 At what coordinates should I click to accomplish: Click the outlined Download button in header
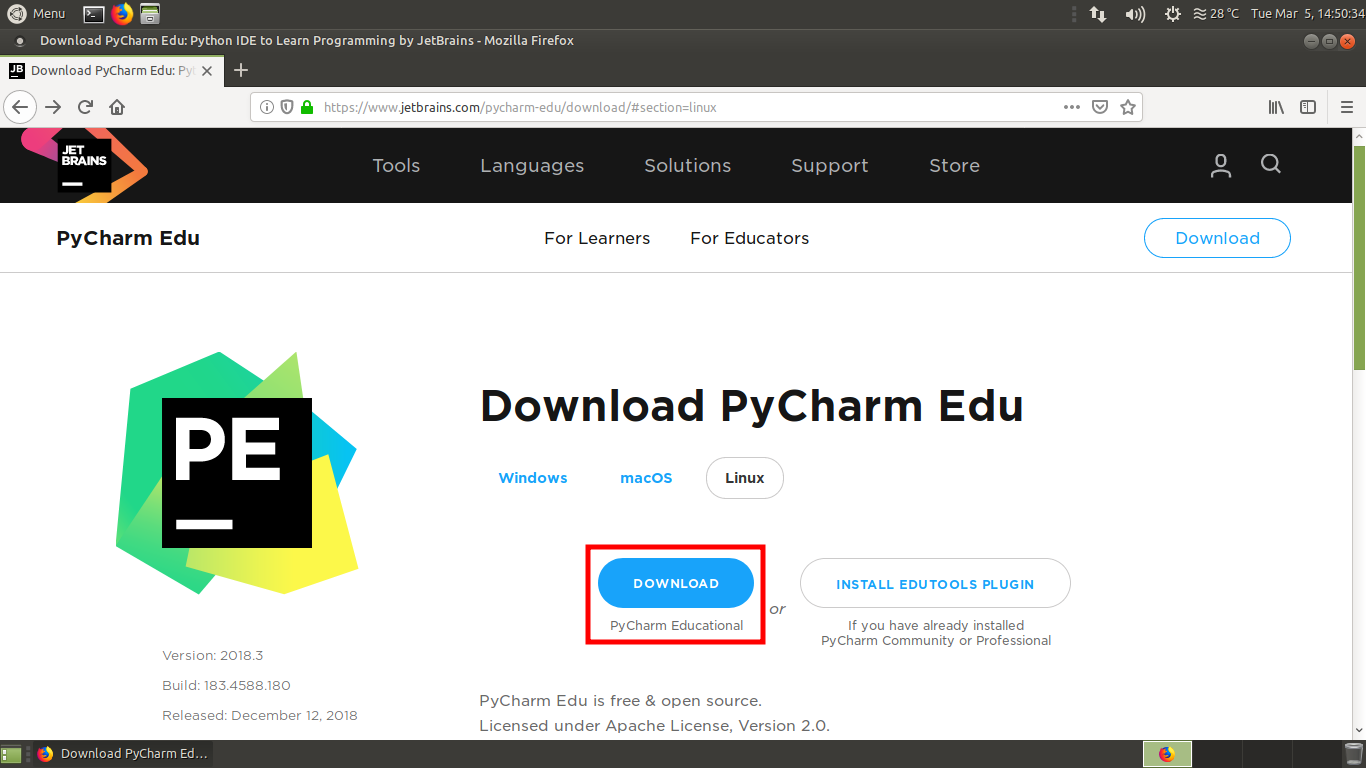point(1217,238)
